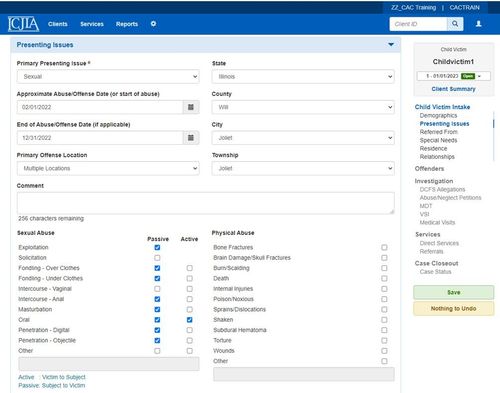The height and width of the screenshot is (393, 500).
Task: Click the End of Abuse/Offense Date field
Action: point(100,138)
